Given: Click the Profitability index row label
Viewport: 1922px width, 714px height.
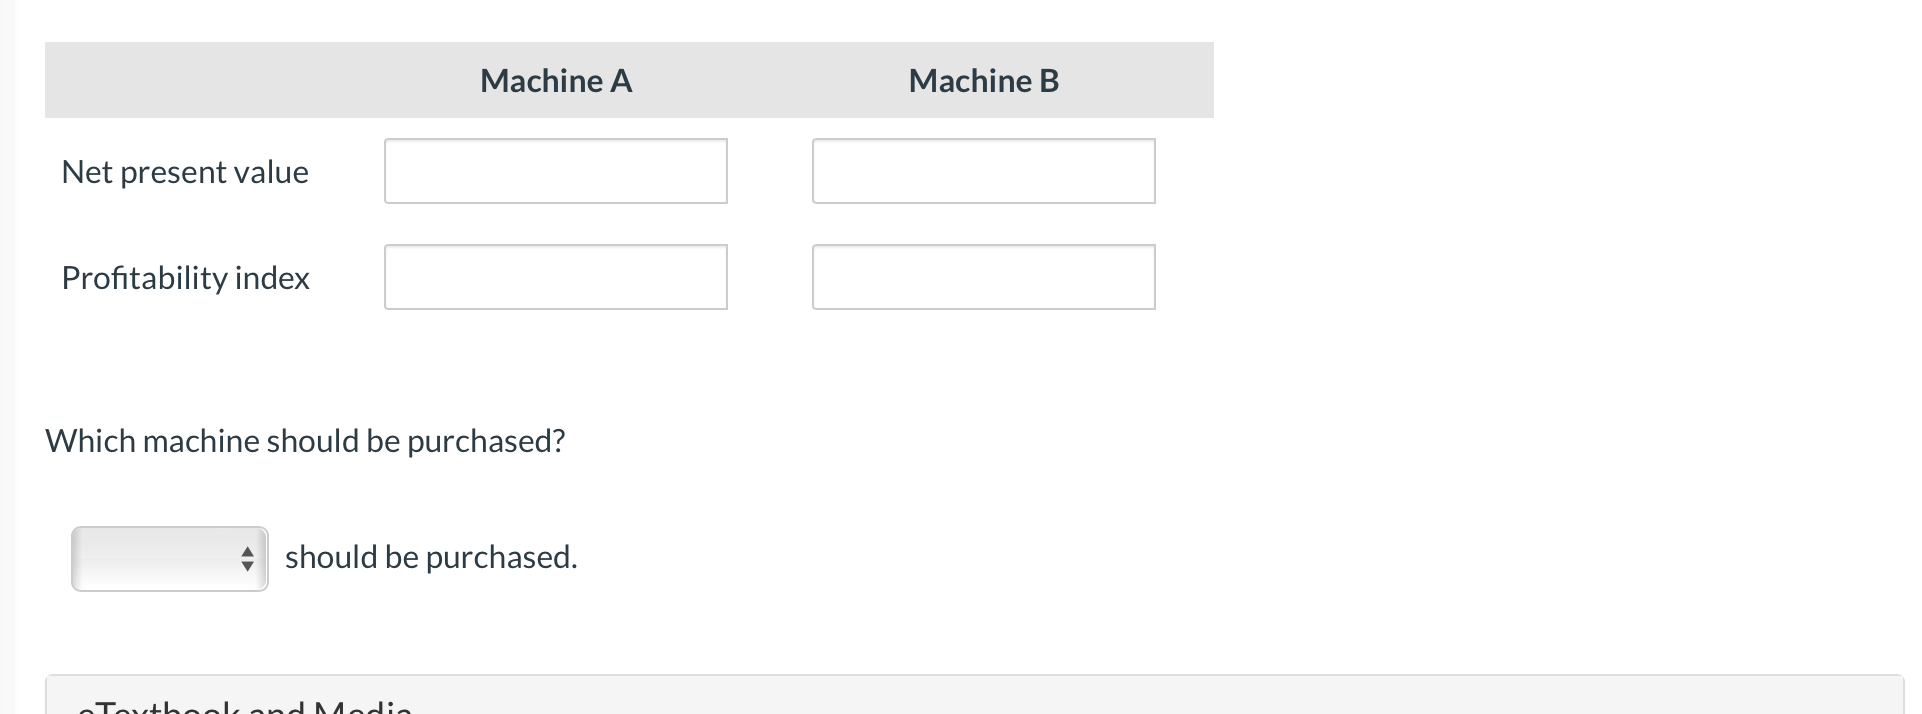Looking at the screenshot, I should coord(186,278).
